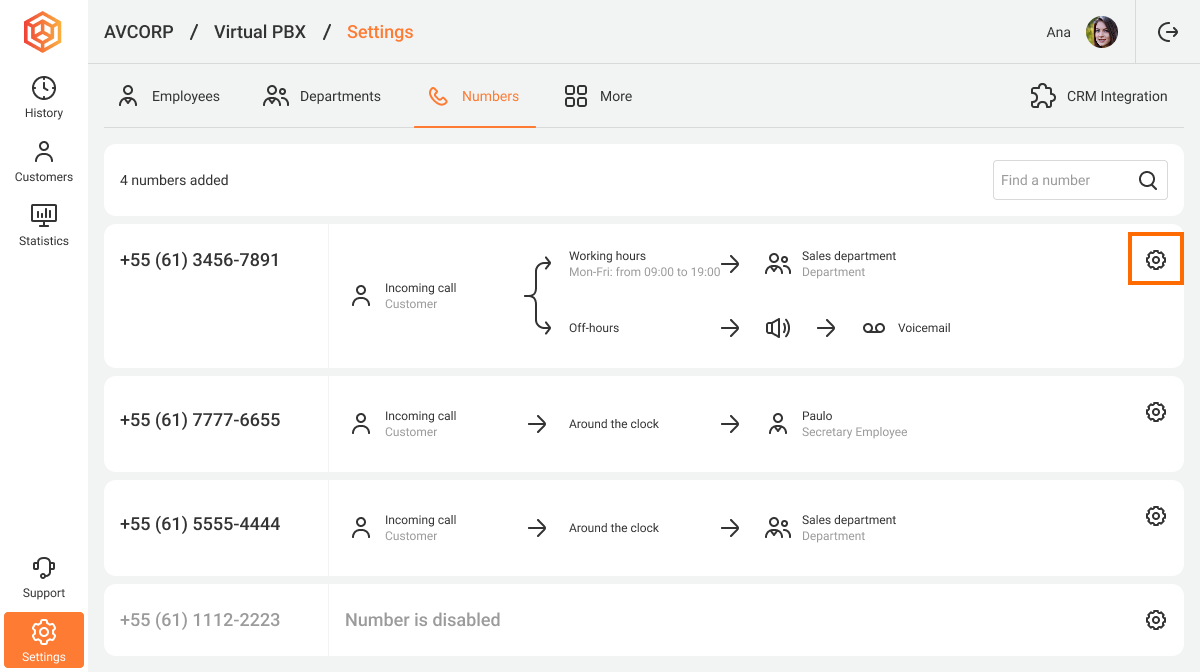Click Incoming call customer icon for 7777-6655
The image size is (1200, 672).
coord(361,424)
